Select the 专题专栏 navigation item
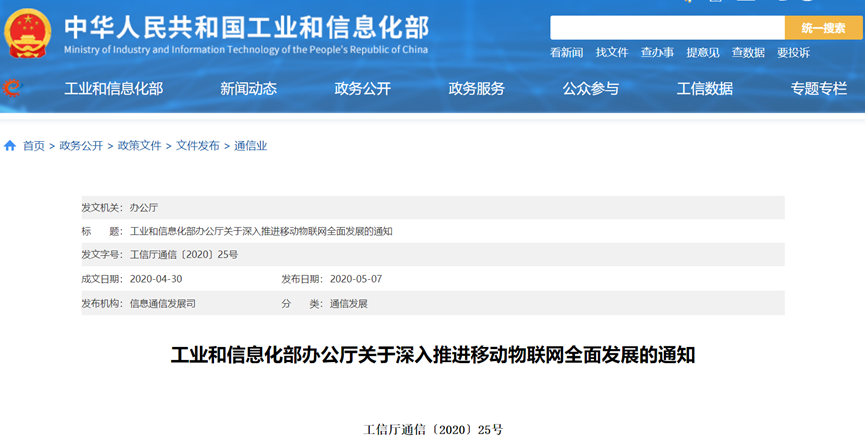The height and width of the screenshot is (447, 865). [x=818, y=89]
